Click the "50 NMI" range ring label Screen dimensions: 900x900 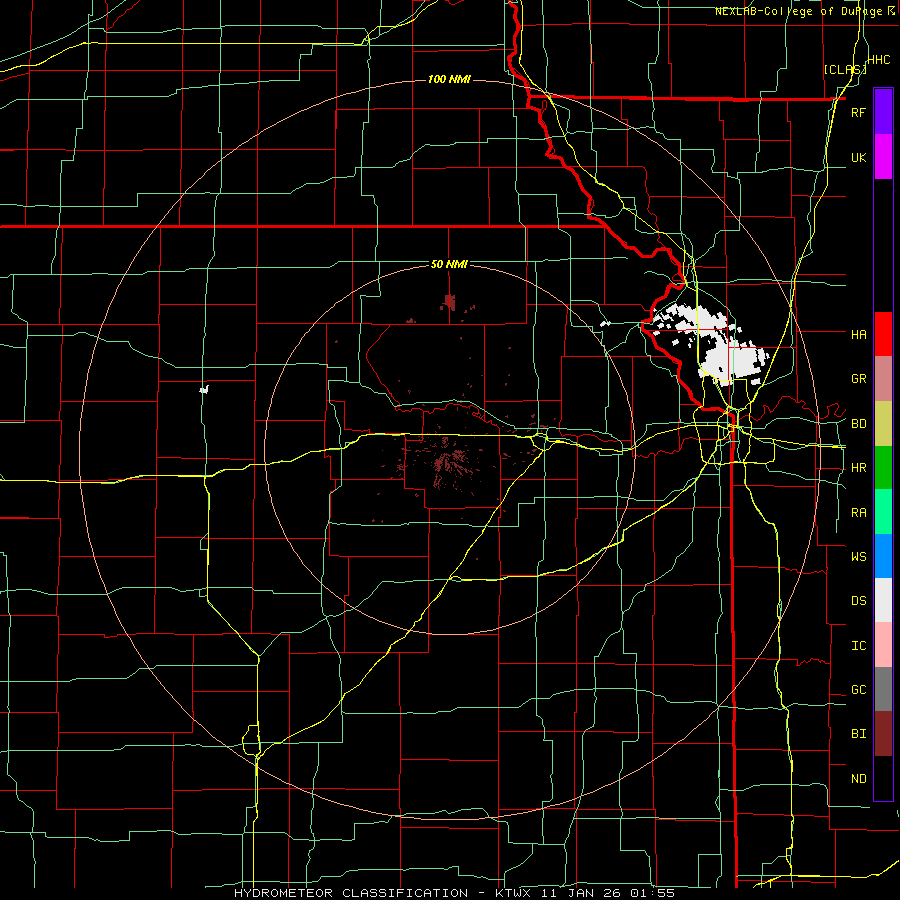[449, 264]
